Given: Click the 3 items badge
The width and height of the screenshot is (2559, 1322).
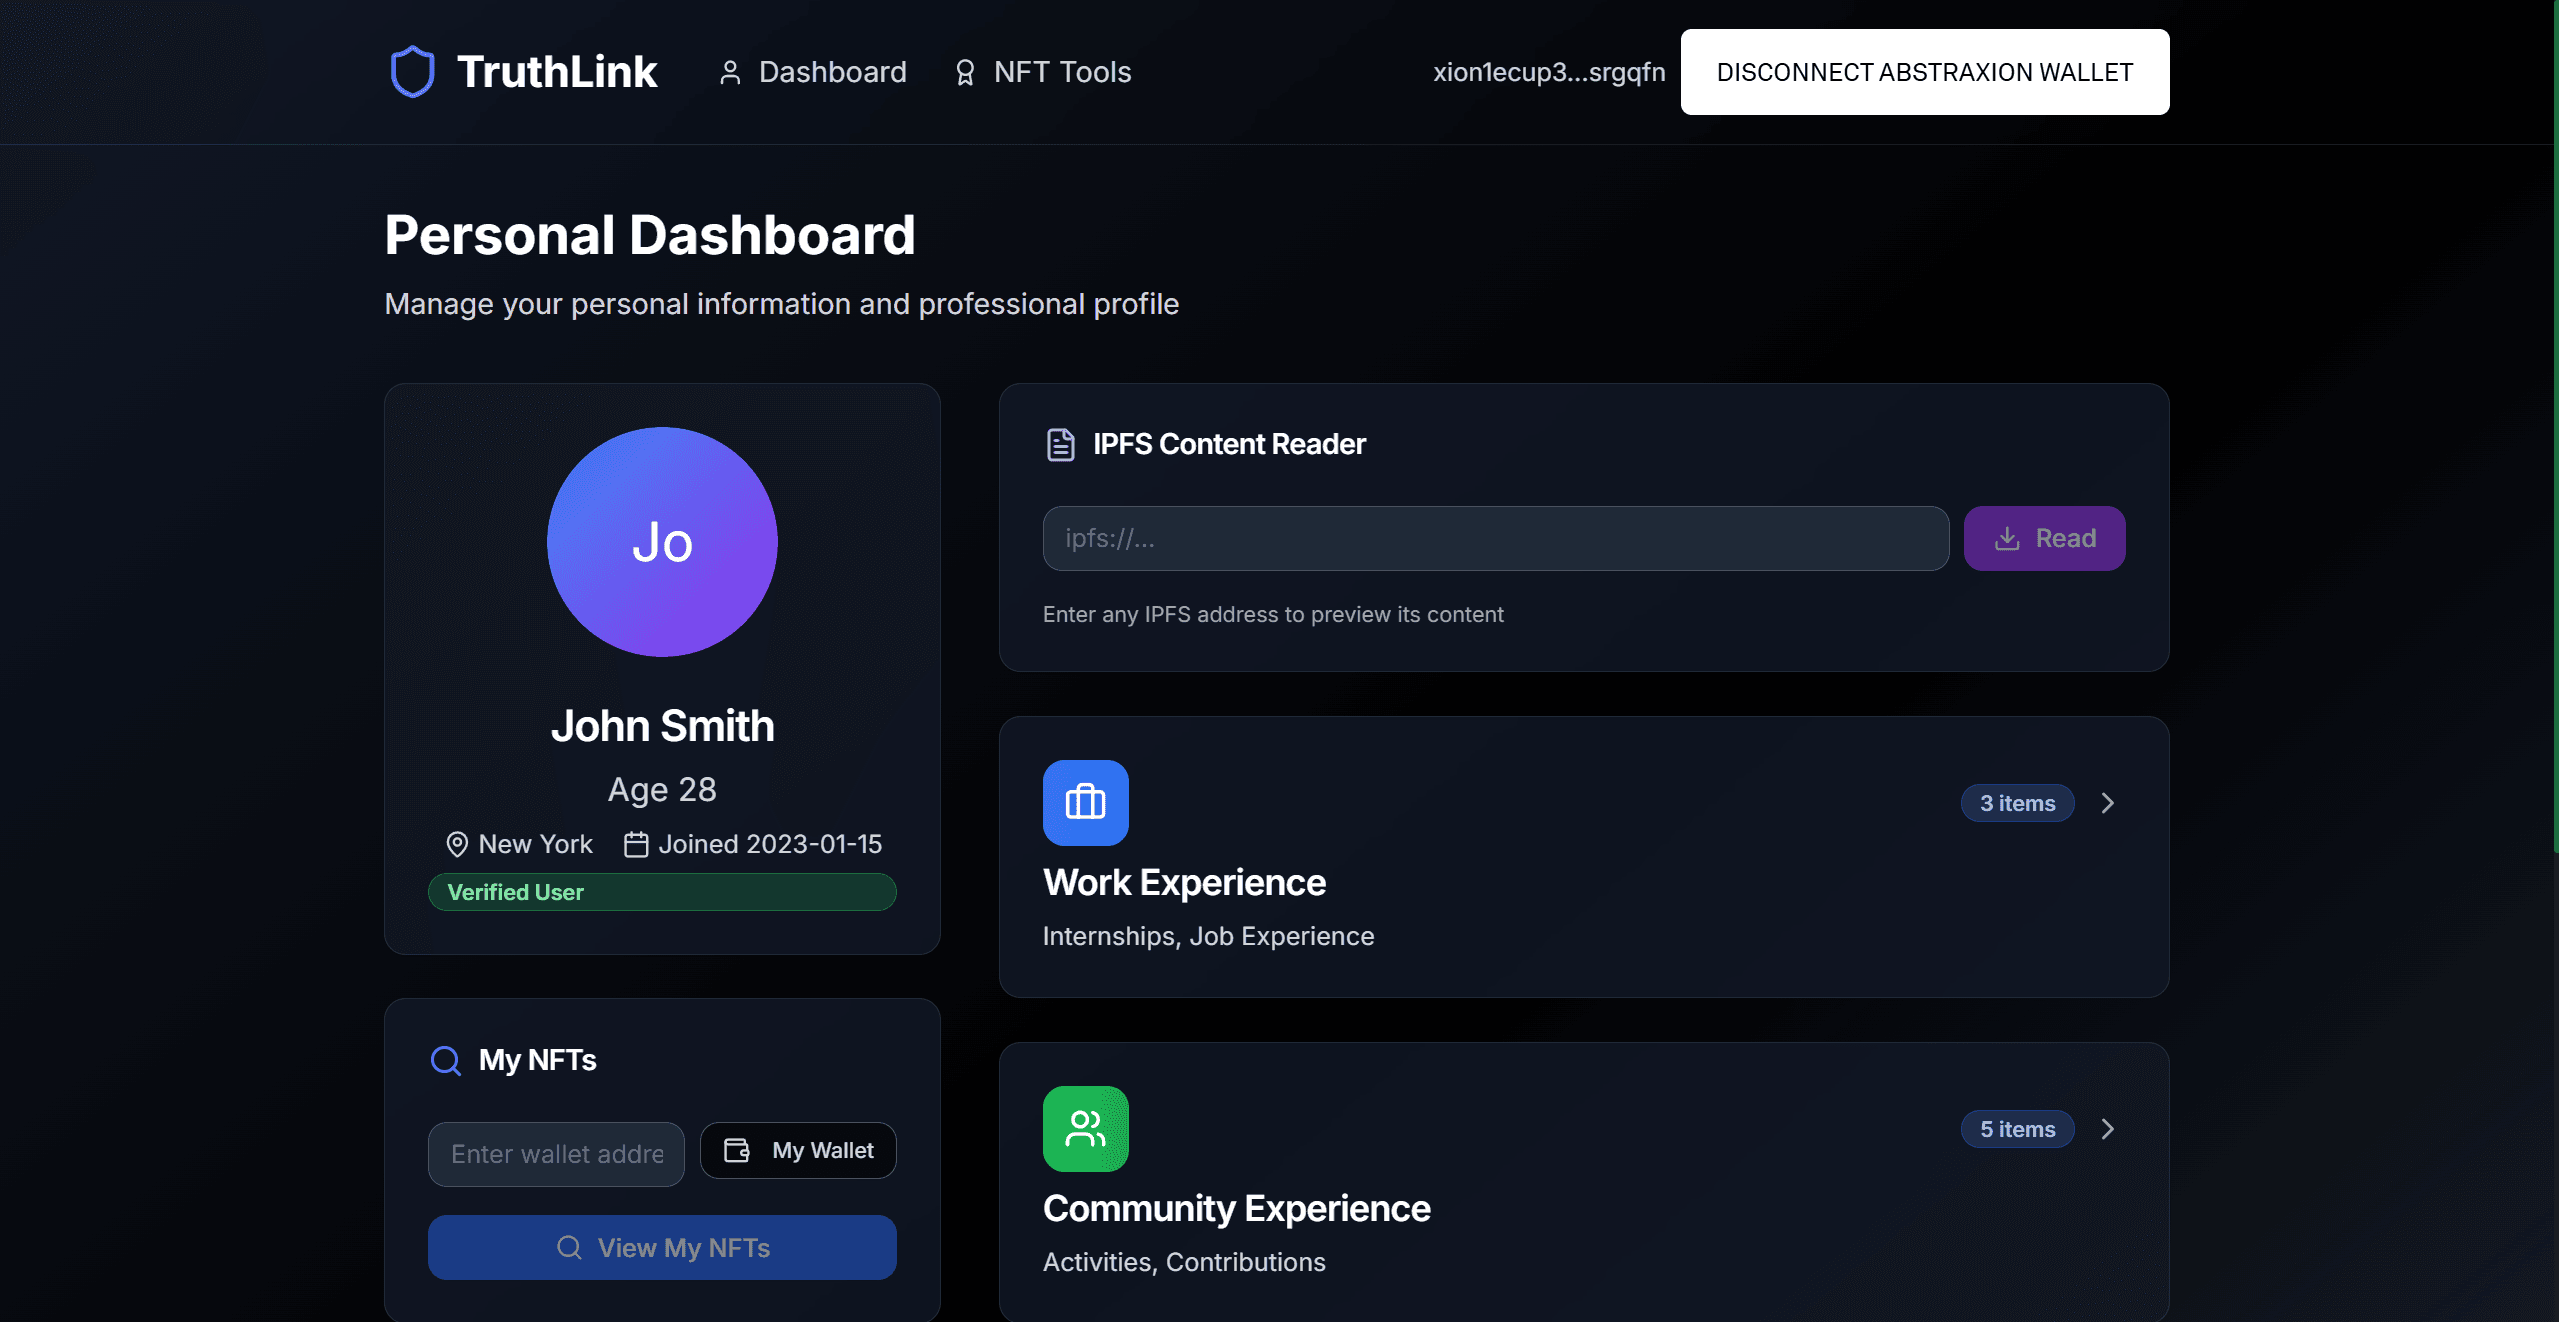Looking at the screenshot, I should [2018, 803].
